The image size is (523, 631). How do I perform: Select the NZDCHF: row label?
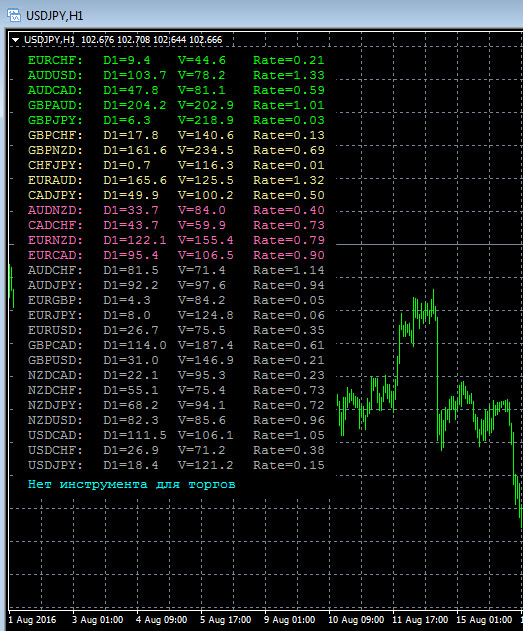click(x=55, y=390)
